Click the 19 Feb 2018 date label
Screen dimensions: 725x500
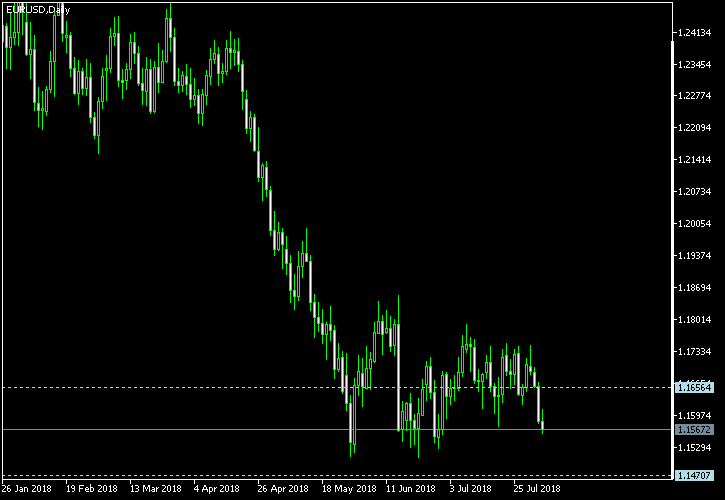click(x=92, y=488)
